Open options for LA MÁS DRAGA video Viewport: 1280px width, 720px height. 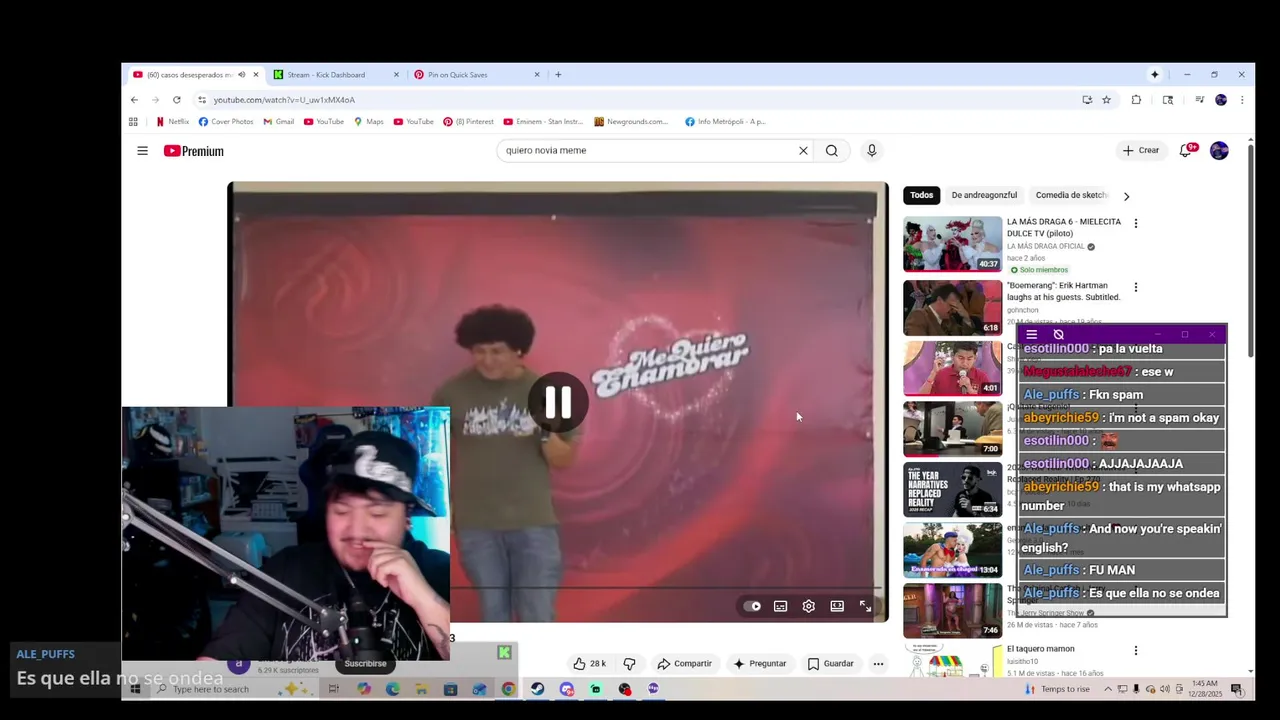pyautogui.click(x=1135, y=223)
